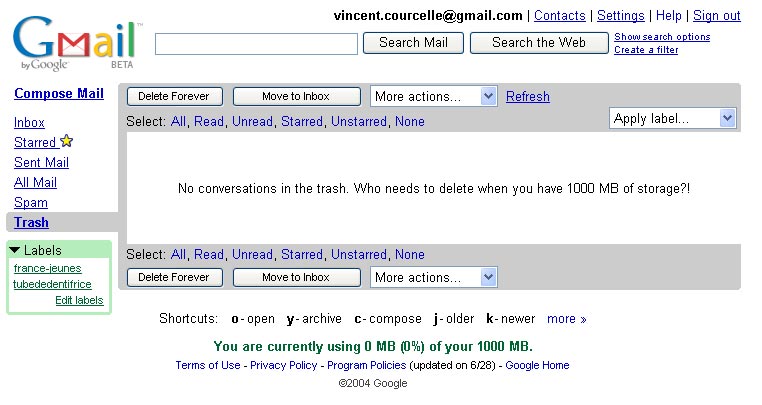Viewport: 762px width, 405px height.
Task: Click the Gmail logo
Action: pos(77,43)
